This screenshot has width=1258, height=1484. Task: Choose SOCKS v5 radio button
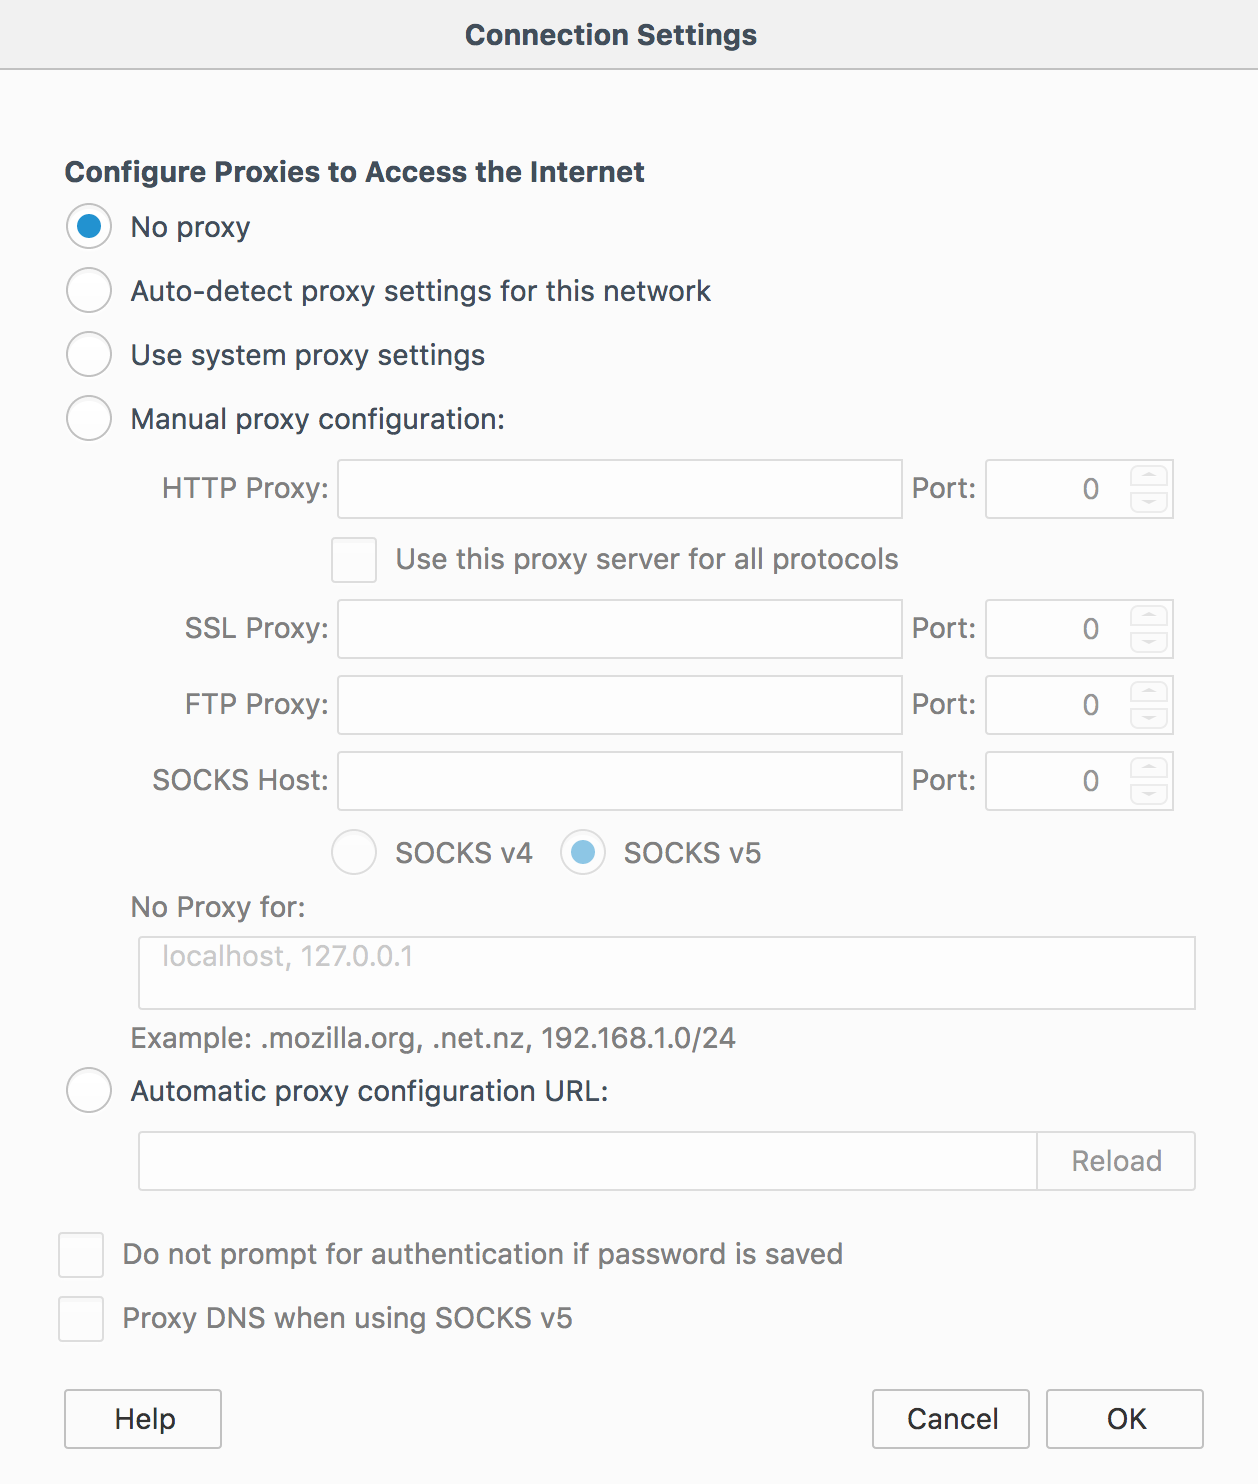583,853
